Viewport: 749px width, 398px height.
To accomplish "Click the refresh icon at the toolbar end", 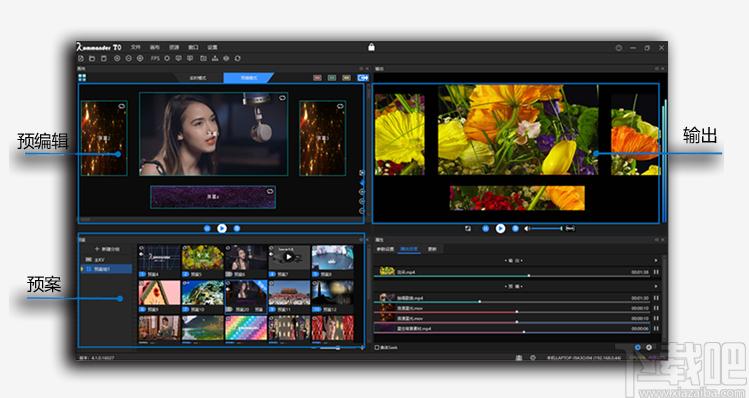I will (237, 58).
